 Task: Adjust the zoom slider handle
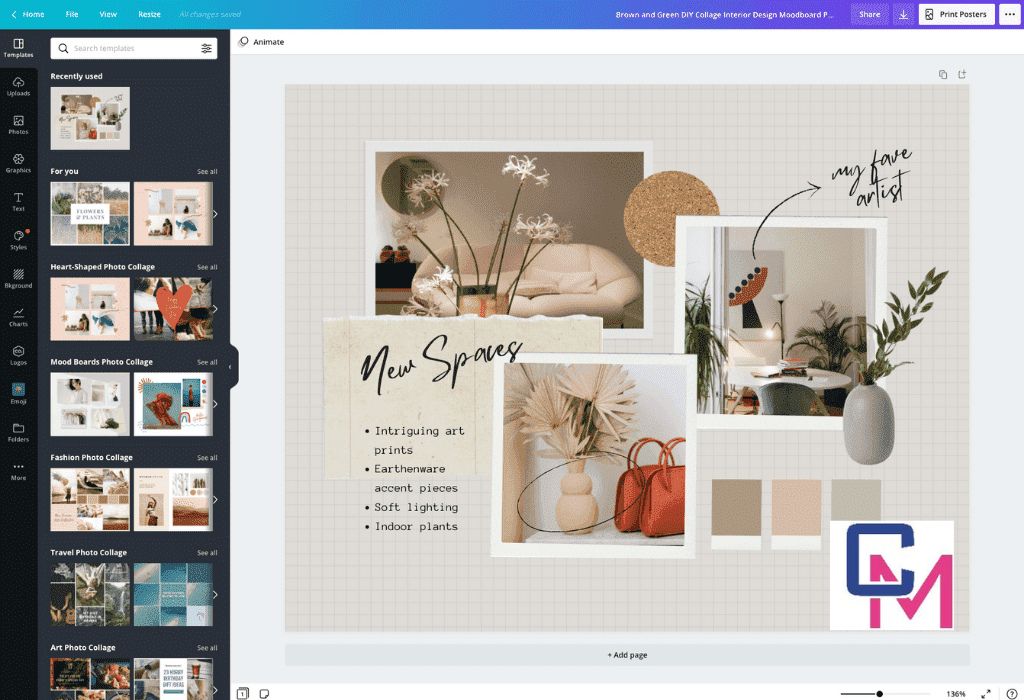tap(879, 693)
